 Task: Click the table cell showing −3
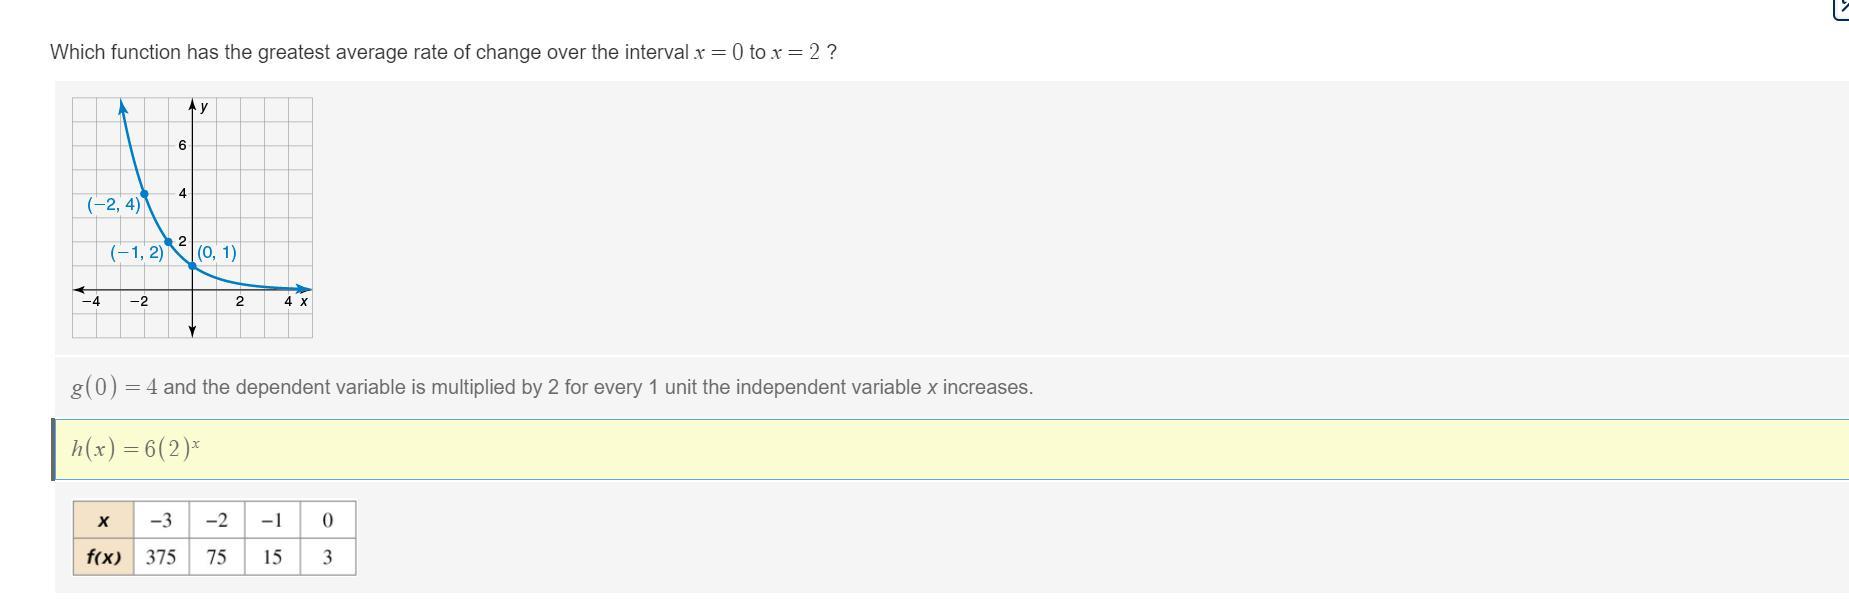tap(161, 520)
